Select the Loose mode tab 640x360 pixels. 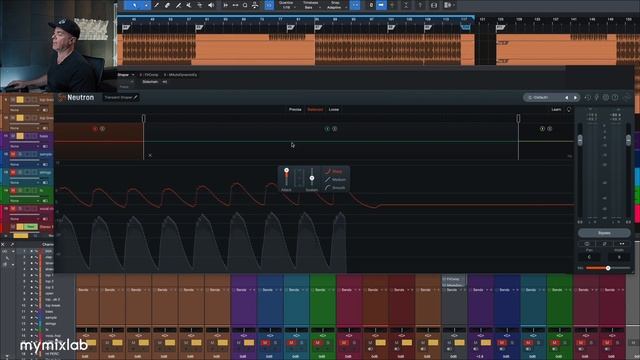tap(334, 109)
